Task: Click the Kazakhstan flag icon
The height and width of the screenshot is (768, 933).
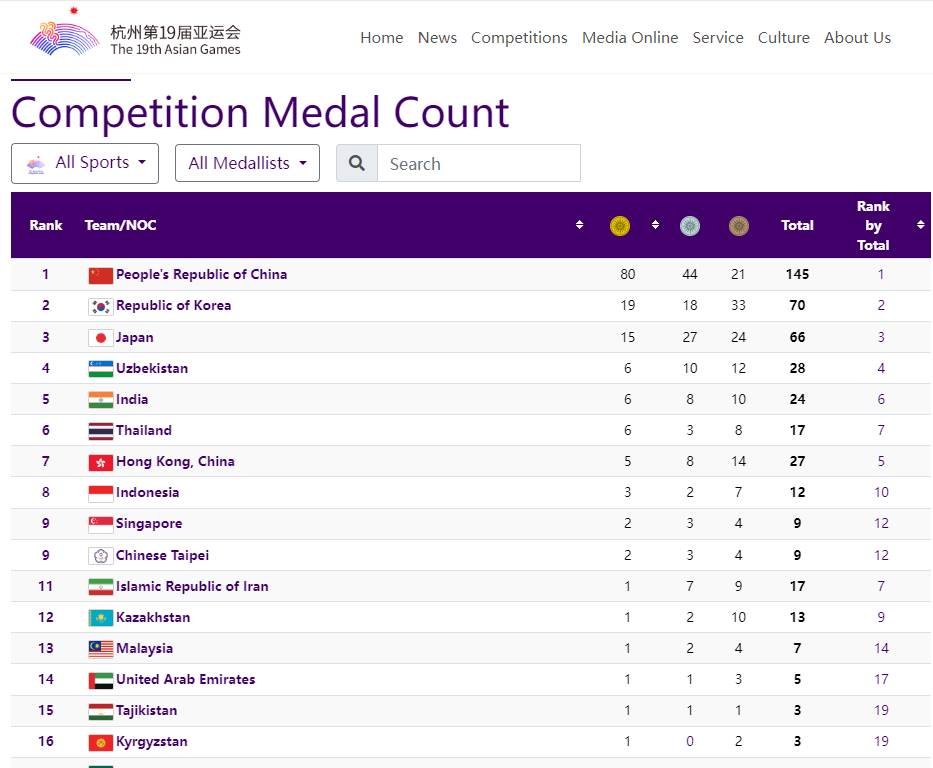Action: pos(100,618)
